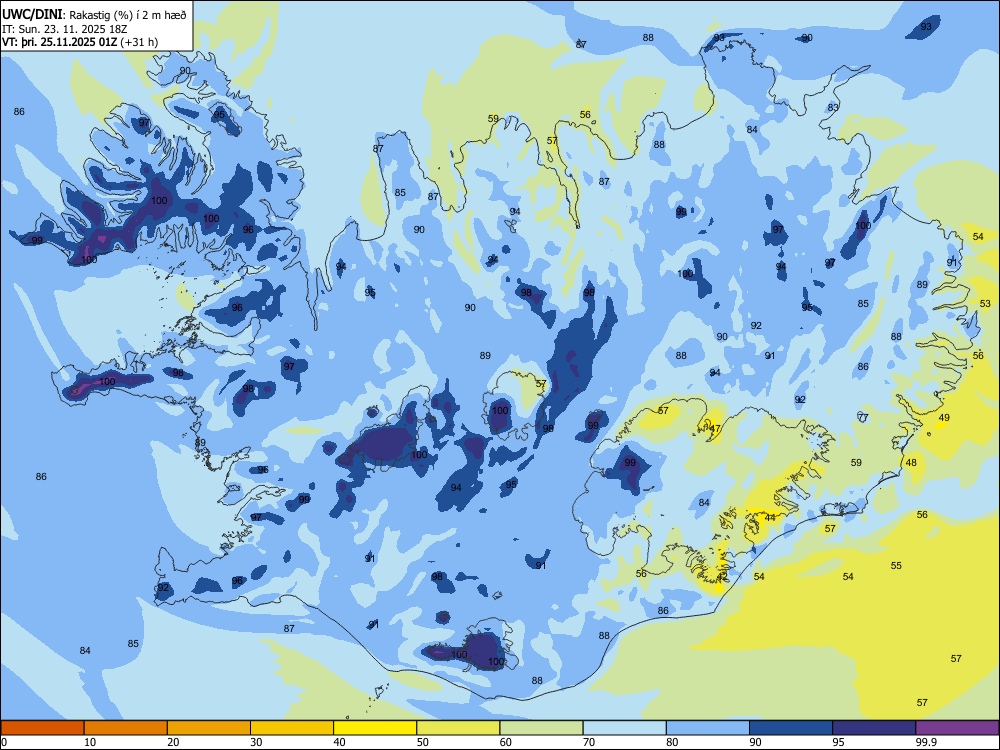Click the '95' legend scale label
Viewport: 1000px width, 750px height.
[838, 742]
